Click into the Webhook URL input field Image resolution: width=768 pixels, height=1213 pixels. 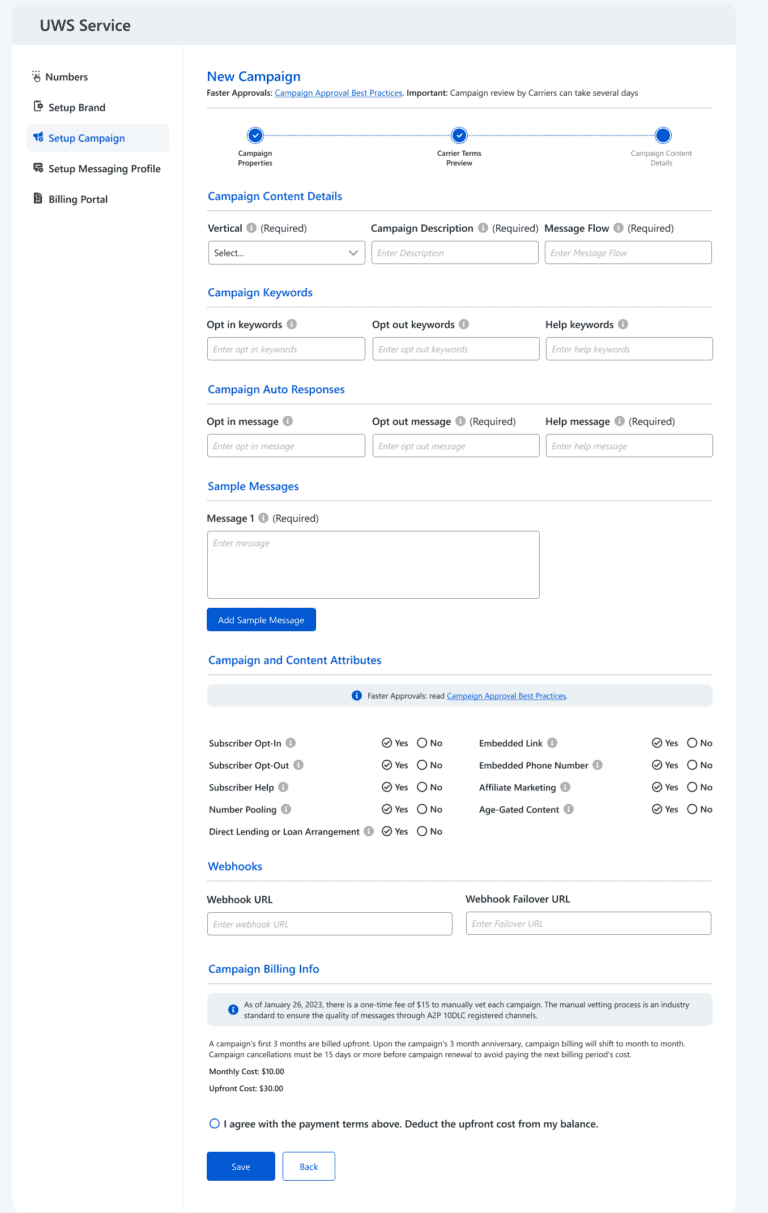(x=329, y=924)
